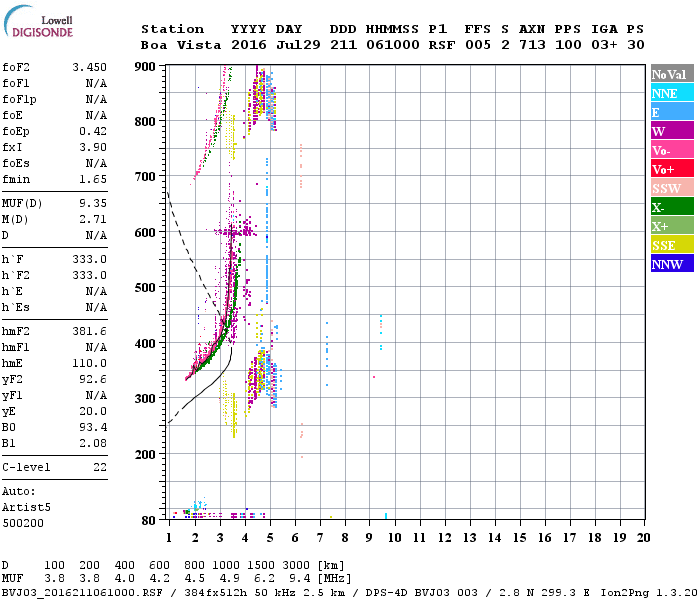
Task: Click the Lowell Digisonde logo
Action: point(38,21)
